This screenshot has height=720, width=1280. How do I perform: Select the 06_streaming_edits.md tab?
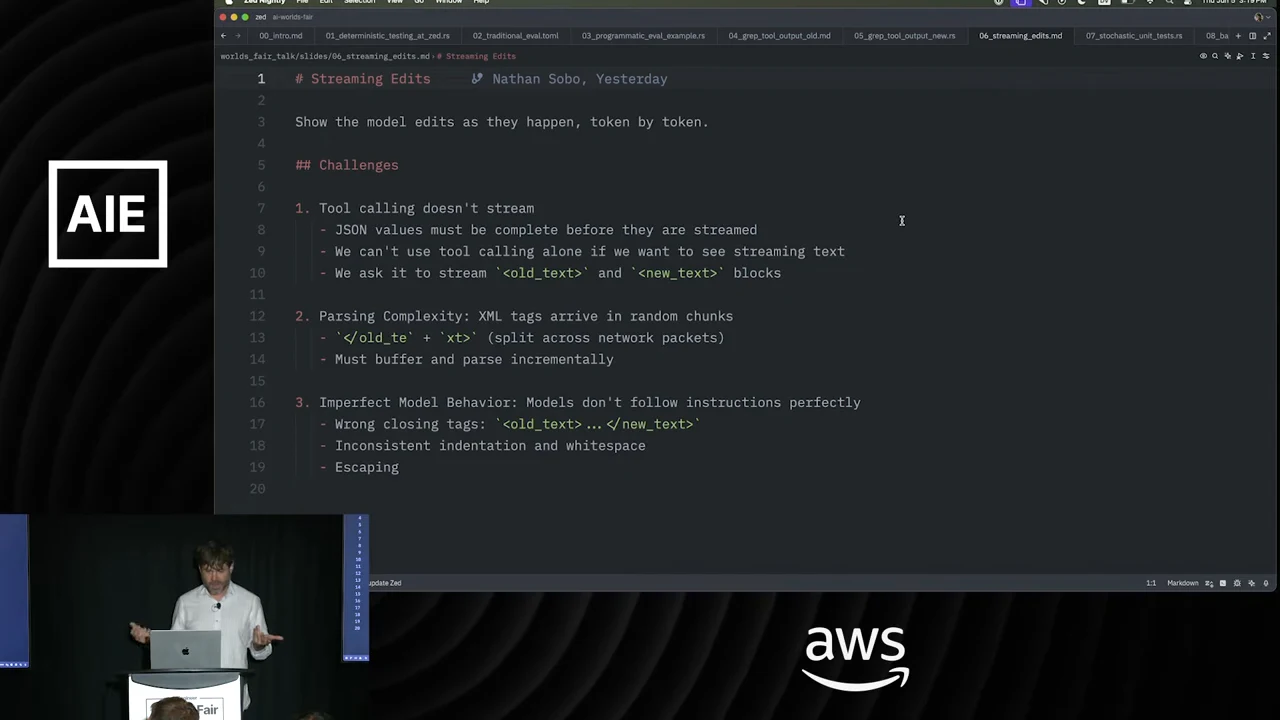click(x=1020, y=36)
